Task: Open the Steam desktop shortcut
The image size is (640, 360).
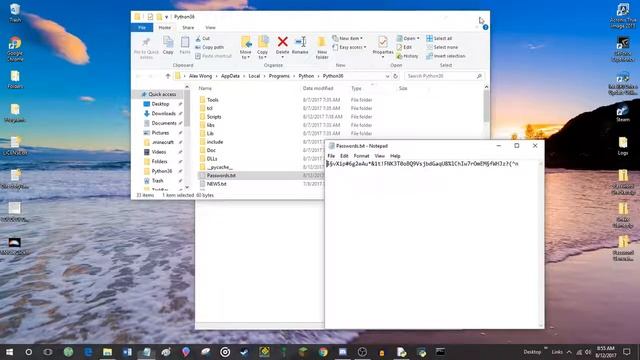Action: pyautogui.click(x=623, y=113)
